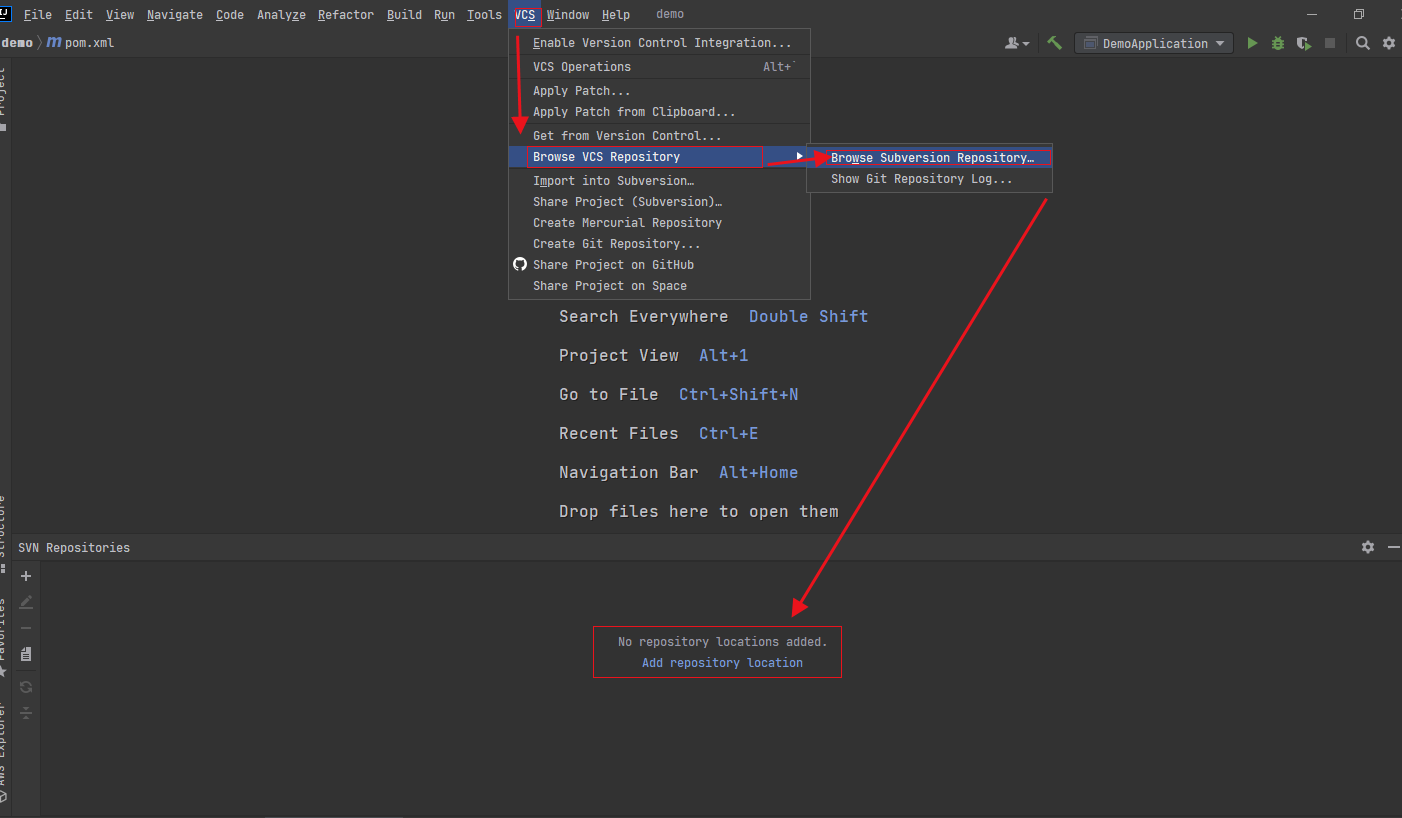This screenshot has height=818, width=1402.
Task: Open the AWS Explorer tool window tab
Action: coord(4,752)
